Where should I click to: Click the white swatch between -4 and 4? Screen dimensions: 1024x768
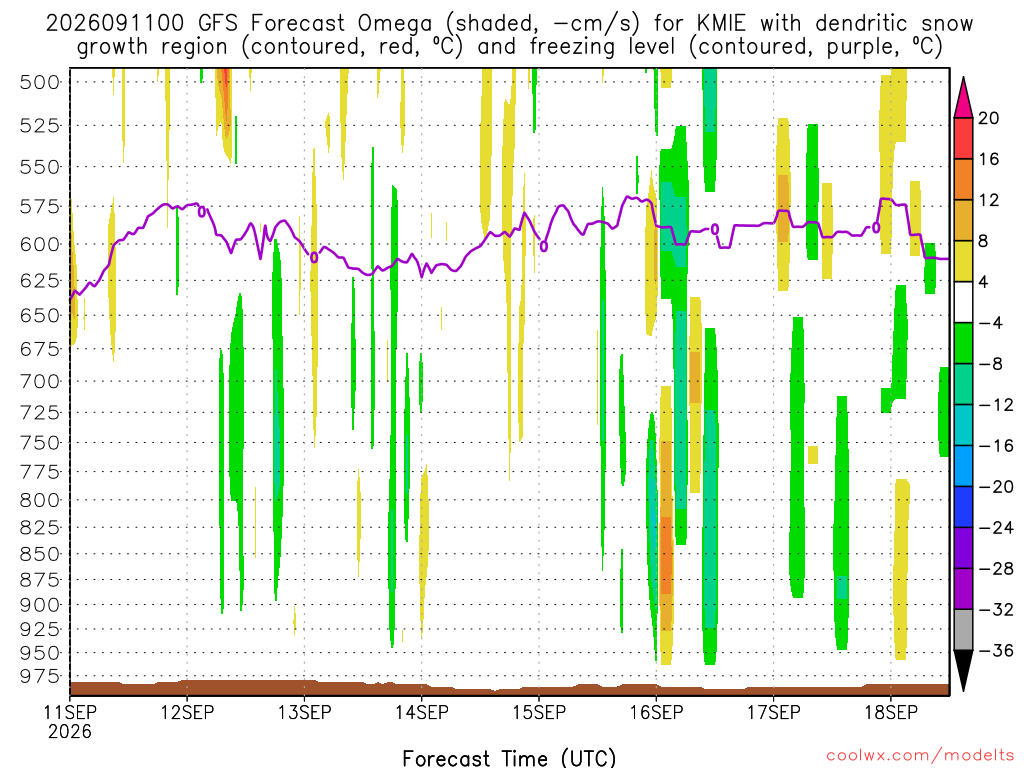click(x=963, y=302)
